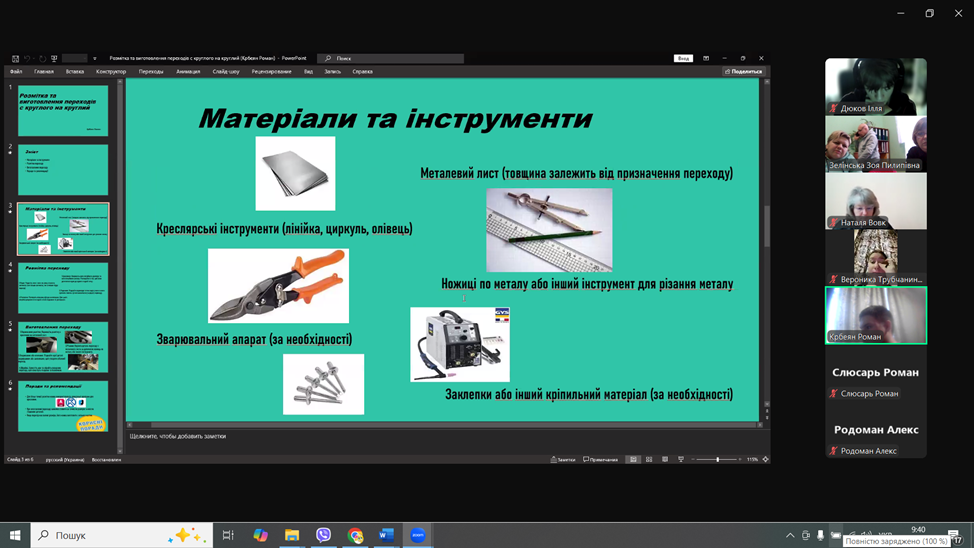Image resolution: width=974 pixels, height=548 pixels.
Task: Switch to the Анимация ribbon tab
Action: click(188, 72)
